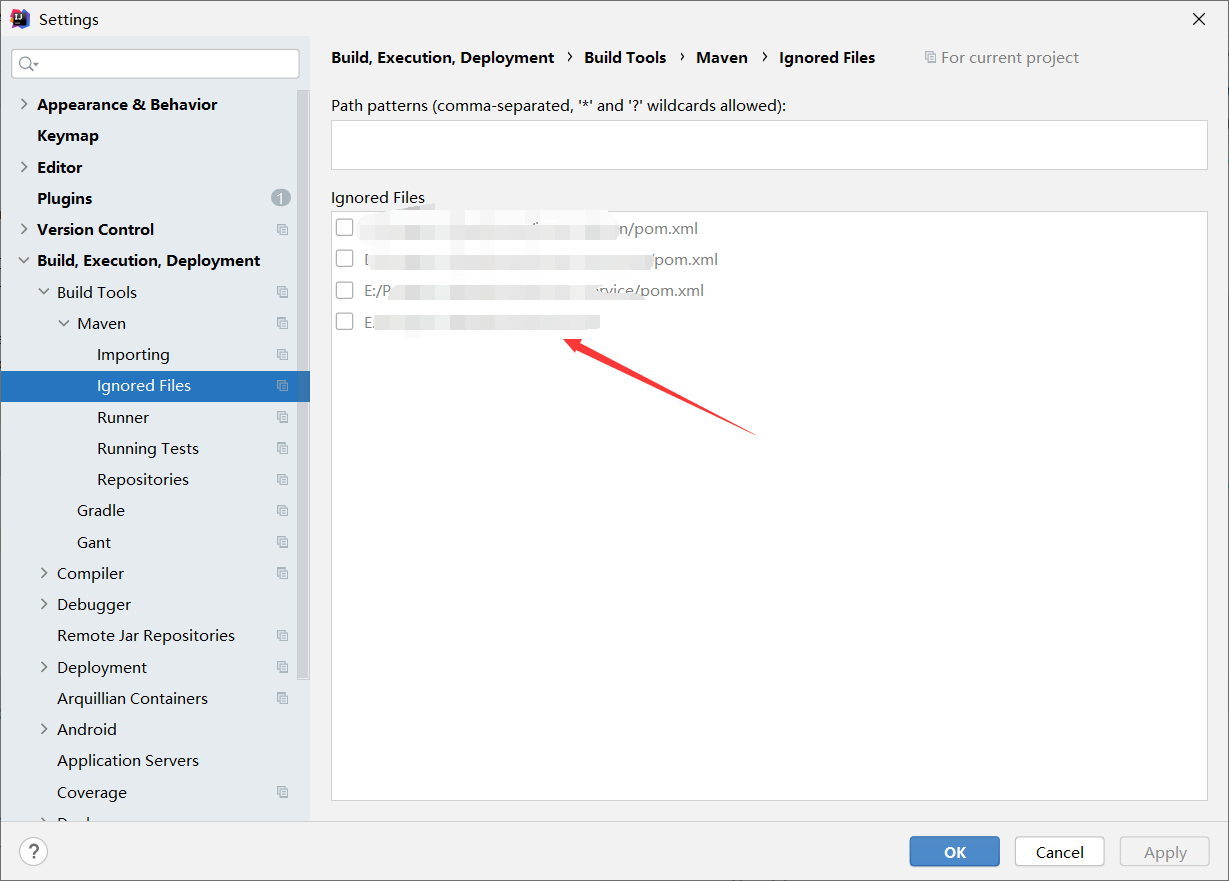Image resolution: width=1229 pixels, height=881 pixels.
Task: Open Application Servers settings
Action: [x=128, y=761]
